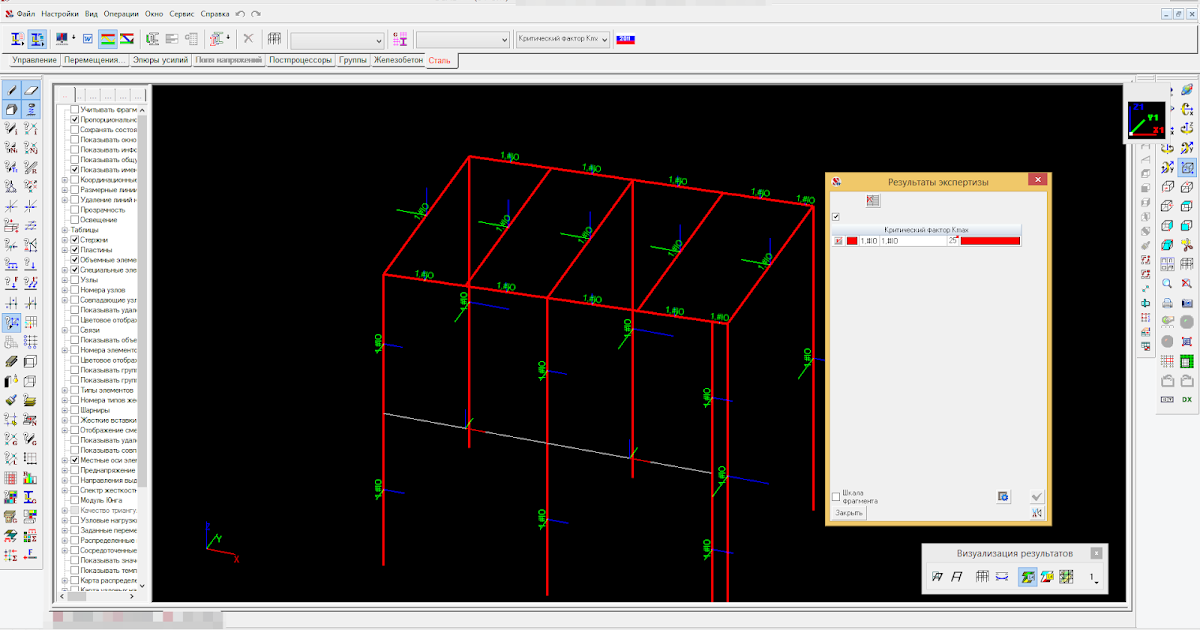The height and width of the screenshot is (630, 1200).
Task: Click the axis orientation widget with Z1 Y1 X1
Action: tap(1147, 119)
